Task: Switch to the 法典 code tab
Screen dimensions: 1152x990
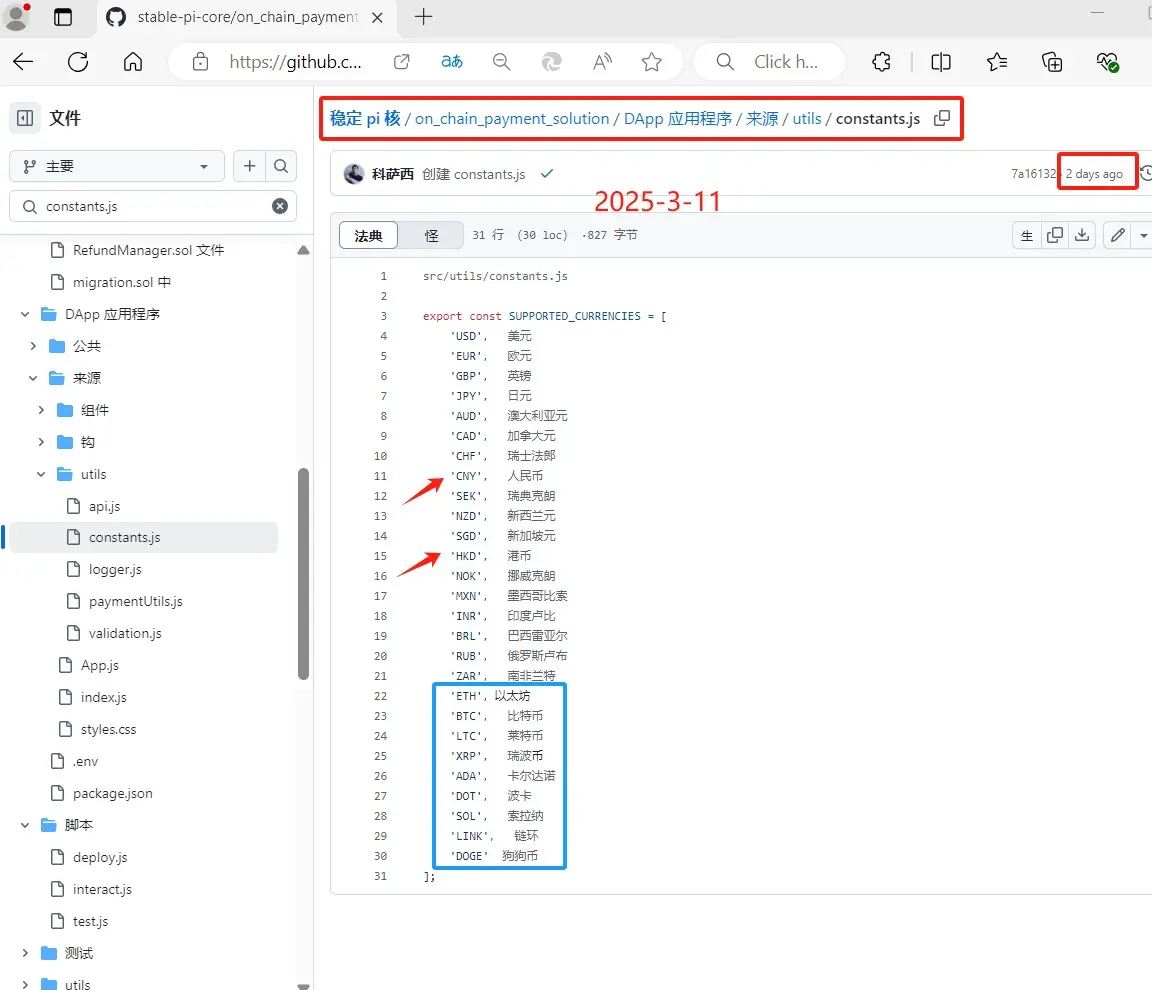Action: point(368,235)
